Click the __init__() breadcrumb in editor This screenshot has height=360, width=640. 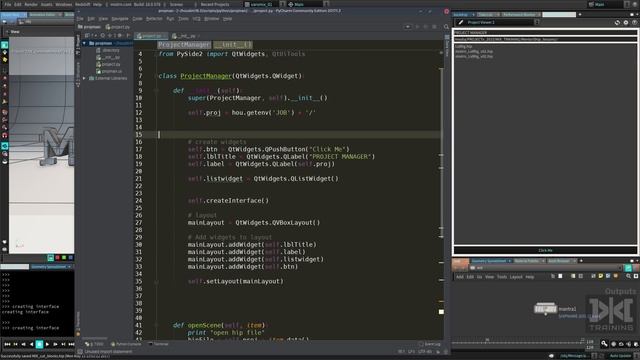click(x=233, y=44)
